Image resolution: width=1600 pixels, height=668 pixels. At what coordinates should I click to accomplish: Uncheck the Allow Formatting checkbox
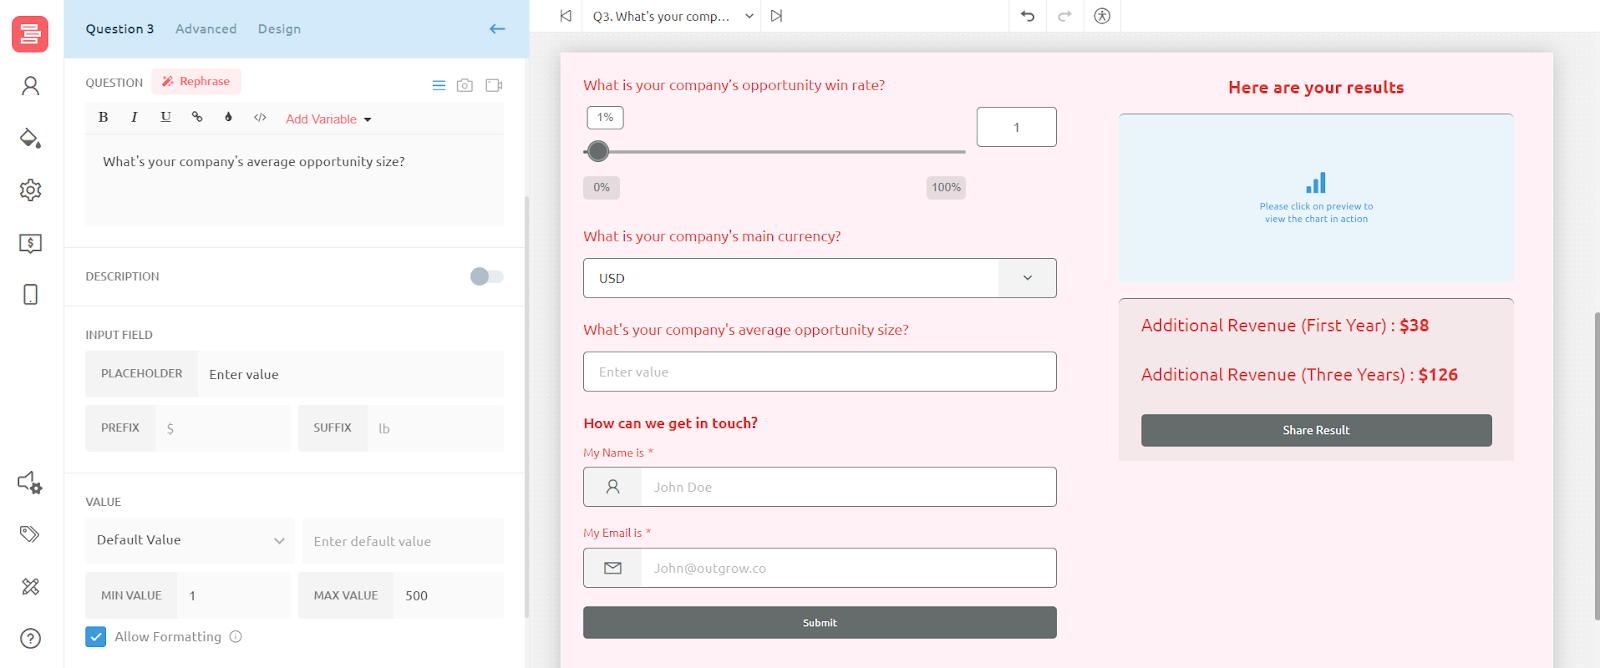coord(96,637)
